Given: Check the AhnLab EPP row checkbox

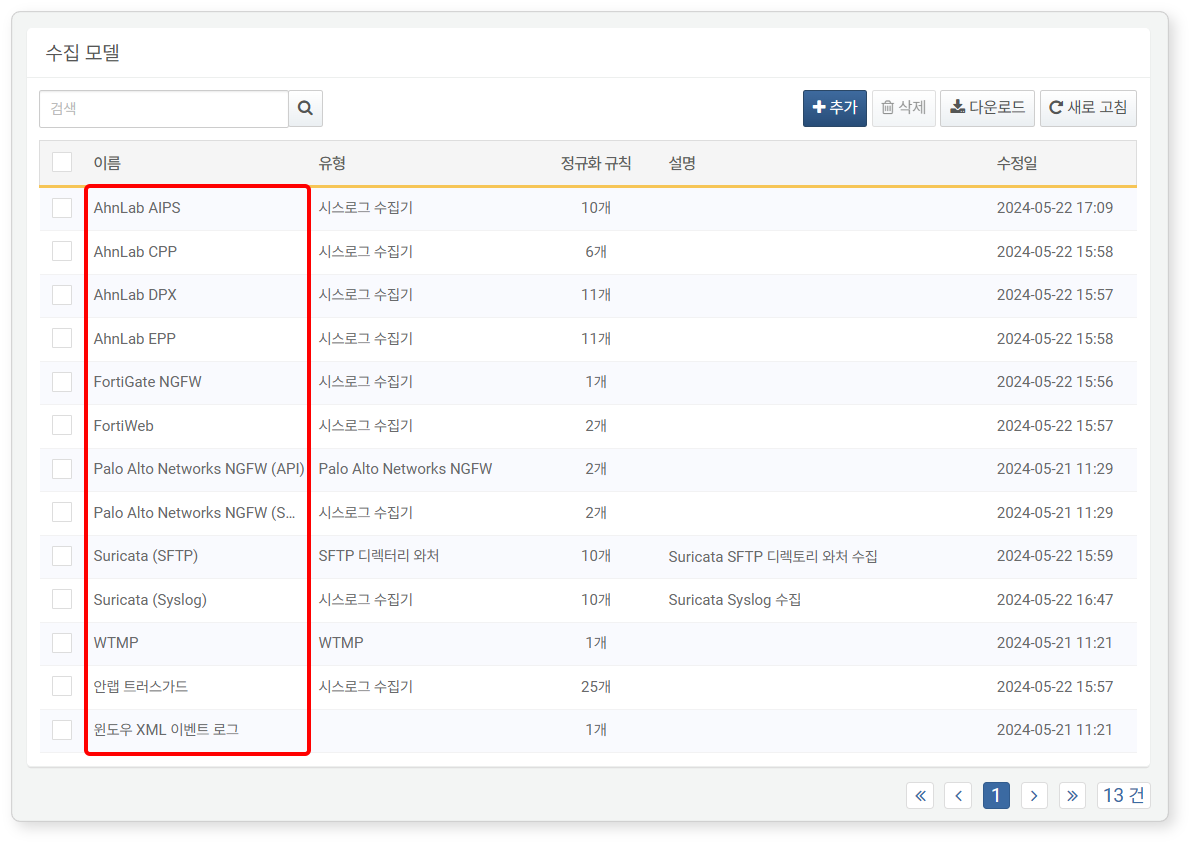Looking at the screenshot, I should click(x=62, y=339).
